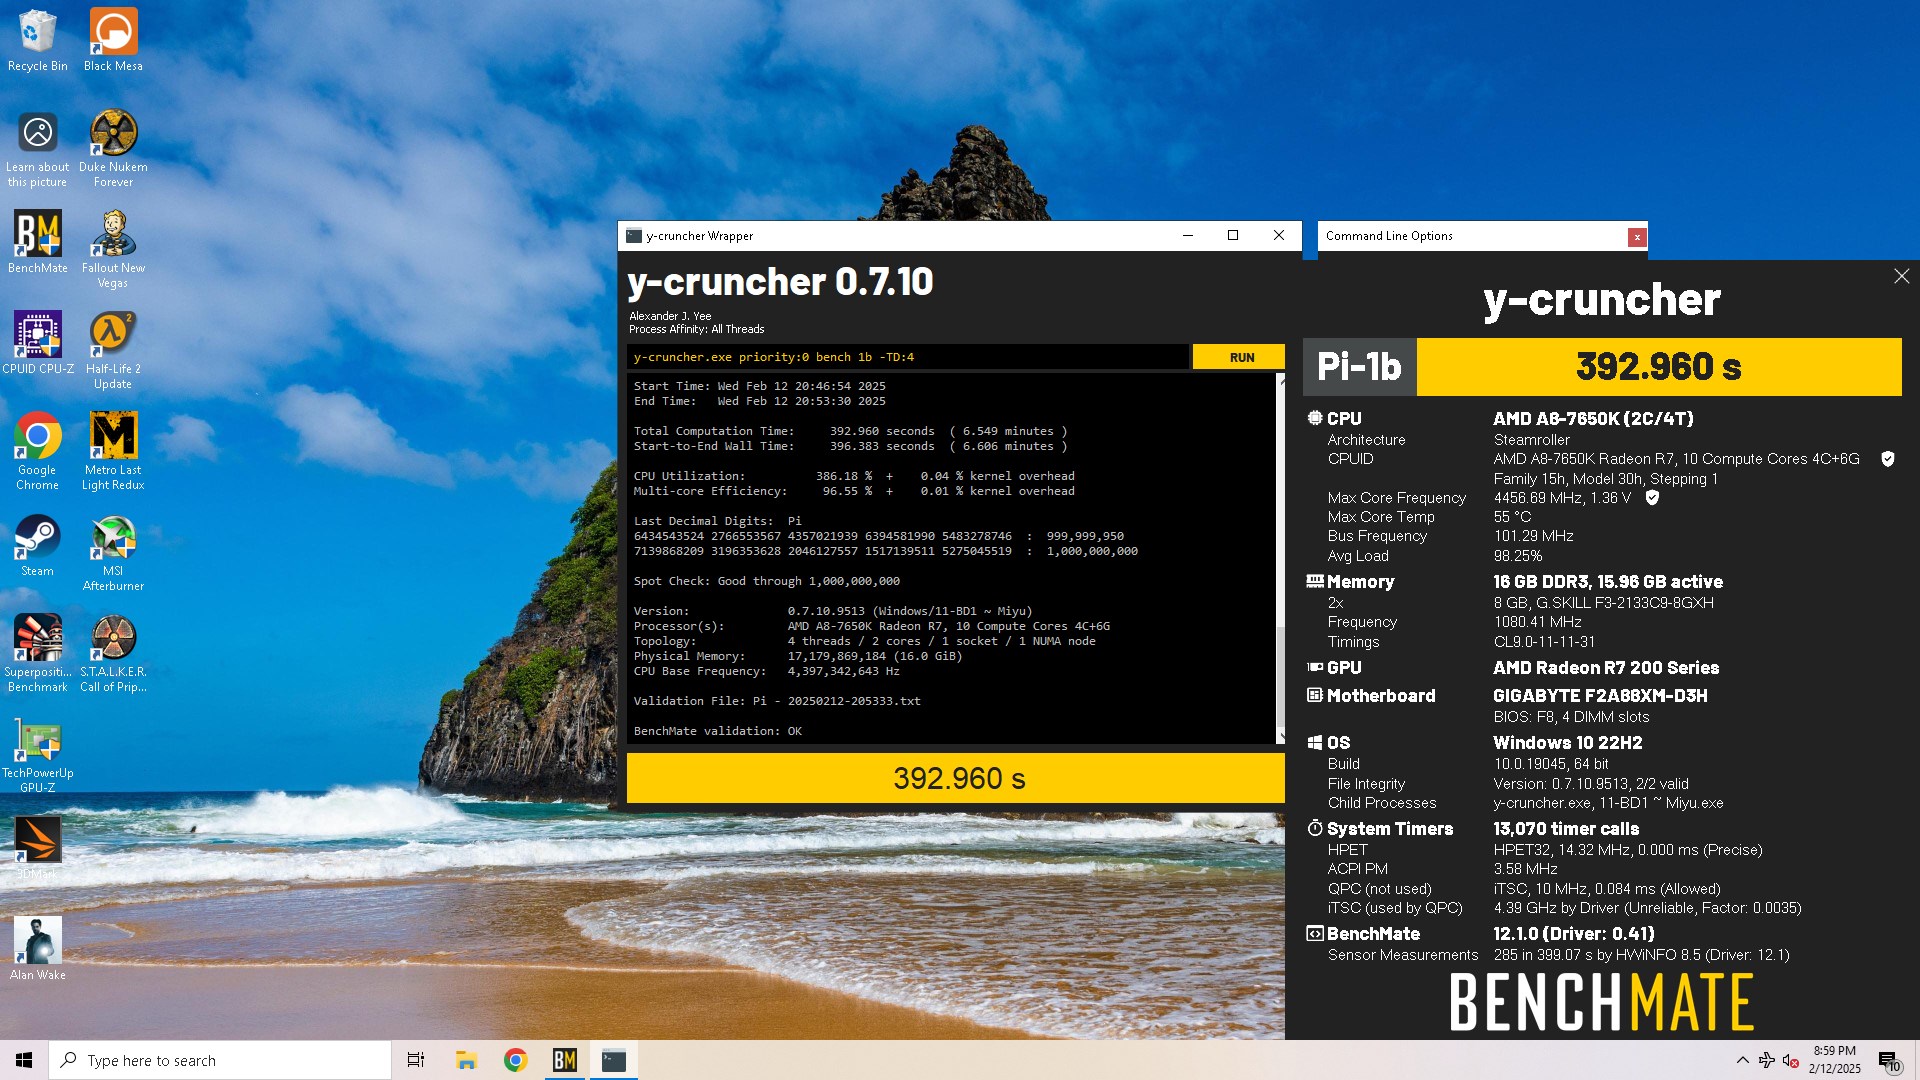The height and width of the screenshot is (1080, 1920).
Task: Close the Command Line Options window
Action: click(1636, 237)
